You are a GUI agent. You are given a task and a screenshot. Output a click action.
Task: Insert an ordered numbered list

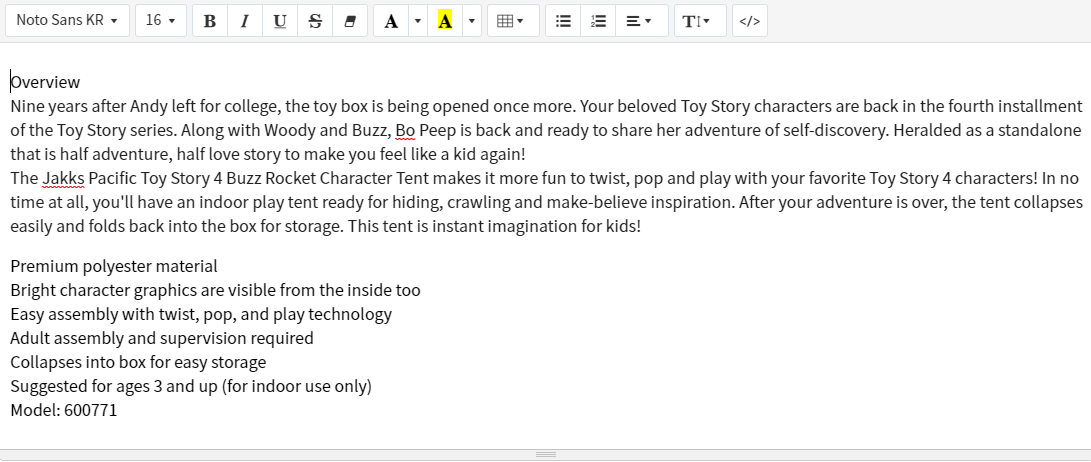pyautogui.click(x=598, y=20)
